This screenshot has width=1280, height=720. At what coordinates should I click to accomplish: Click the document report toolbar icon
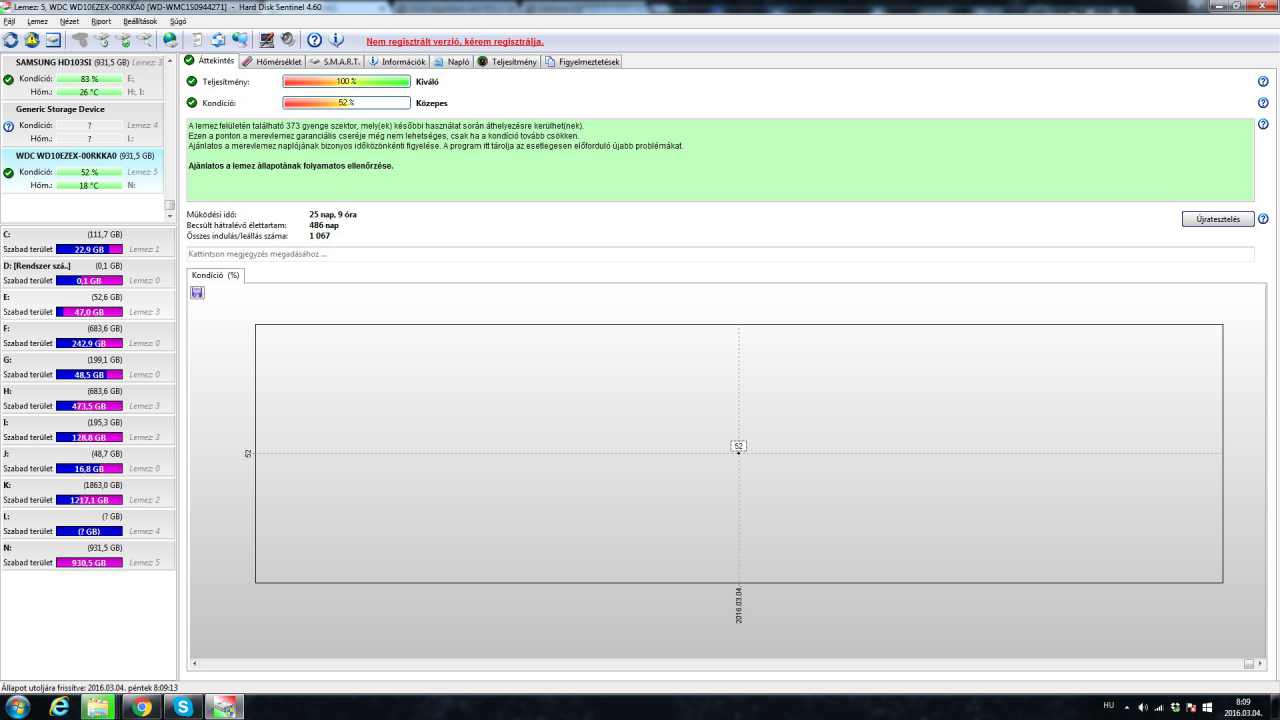point(197,40)
